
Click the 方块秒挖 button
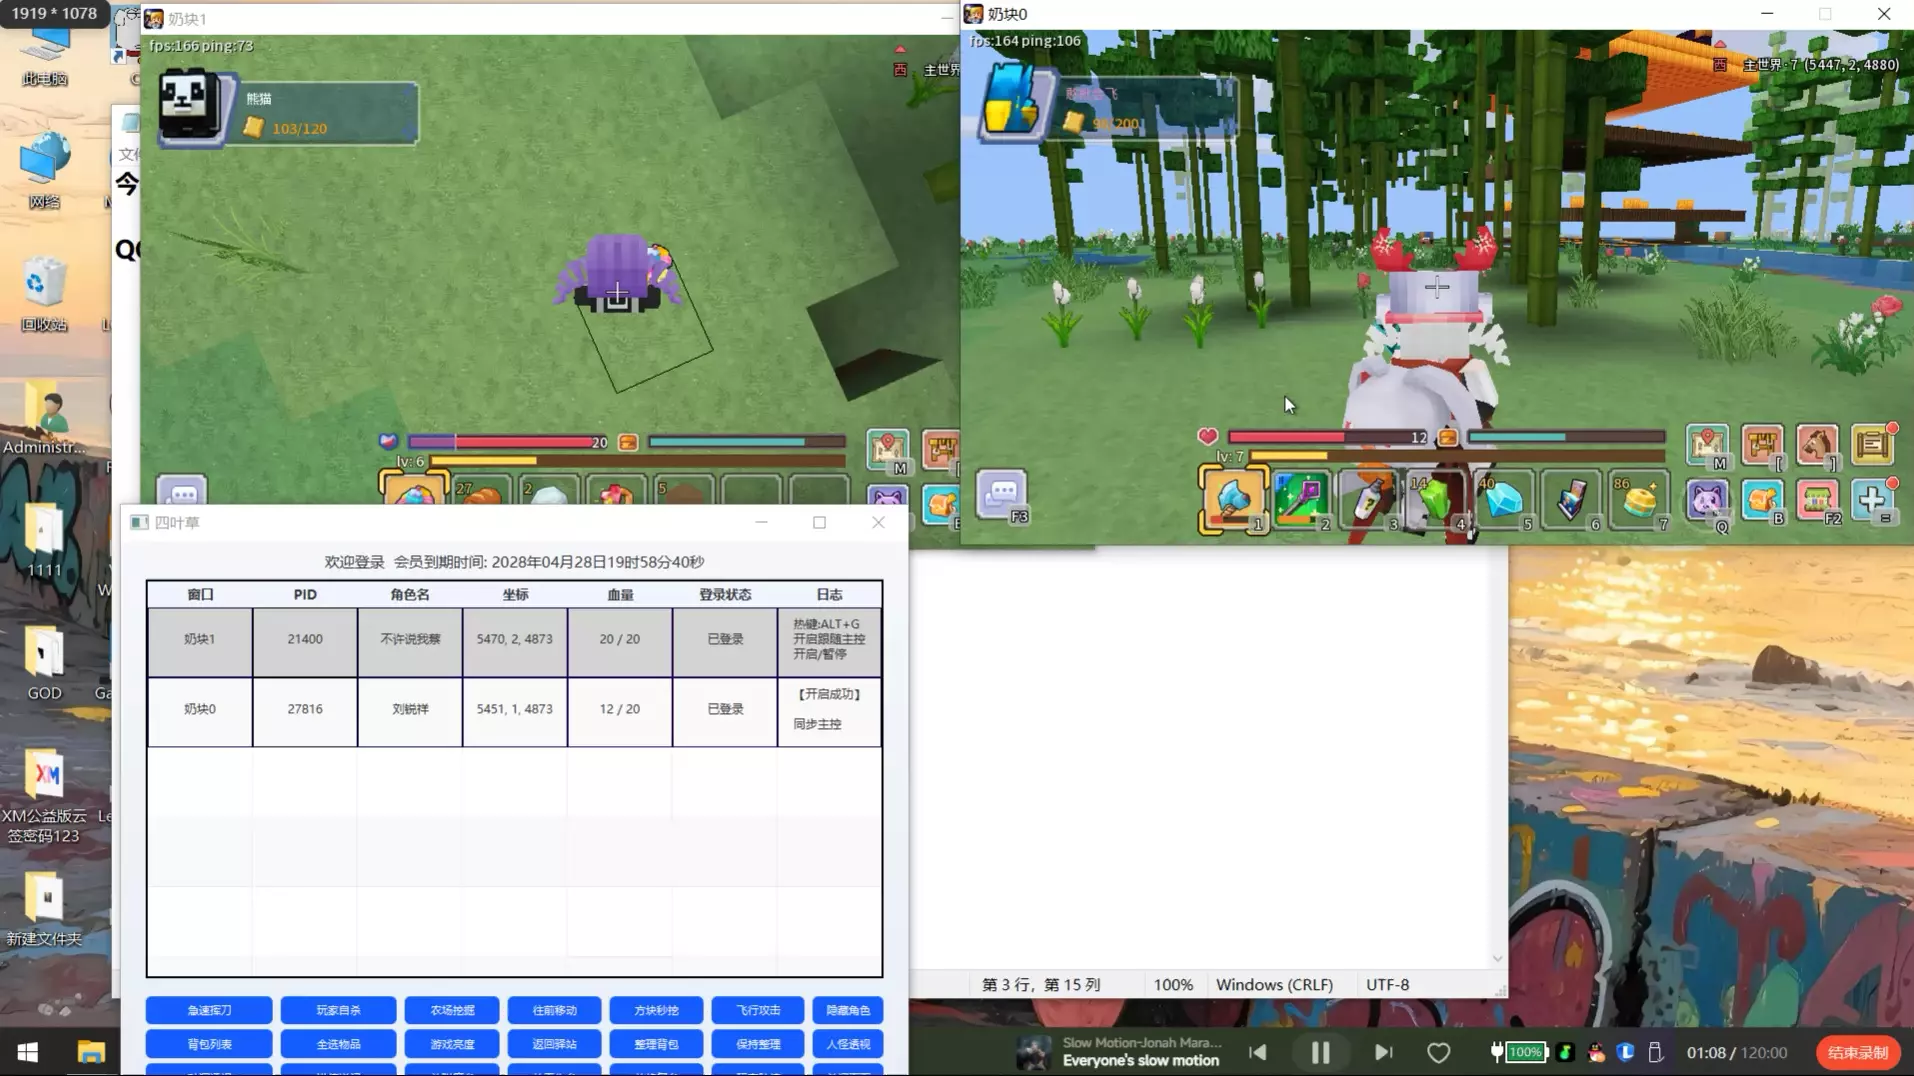pos(656,1011)
